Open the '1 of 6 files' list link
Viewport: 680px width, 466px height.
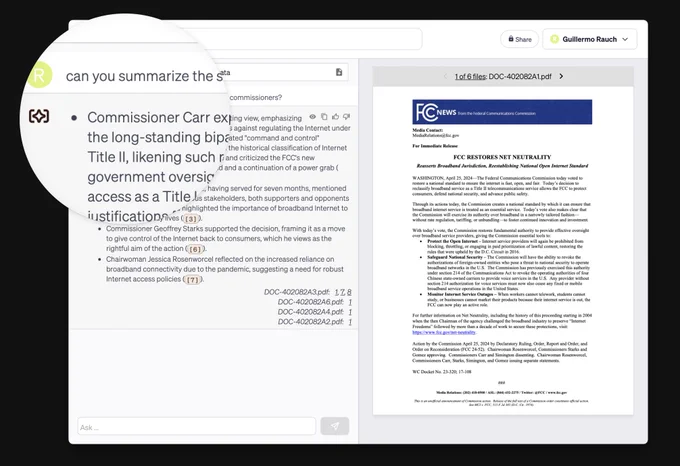471,77
